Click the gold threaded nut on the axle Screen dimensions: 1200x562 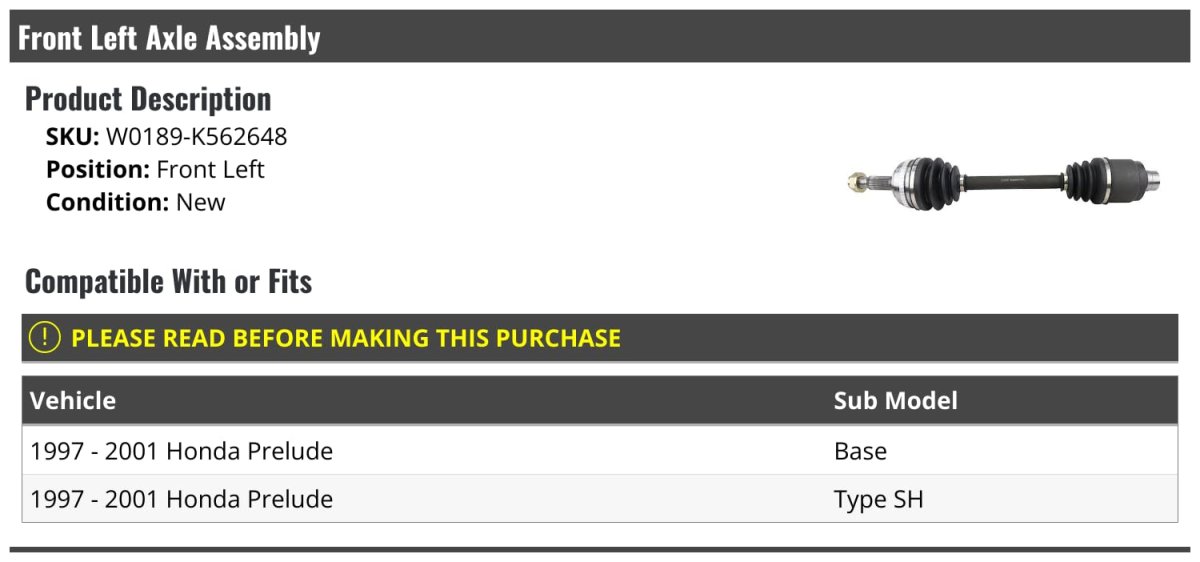tap(858, 182)
